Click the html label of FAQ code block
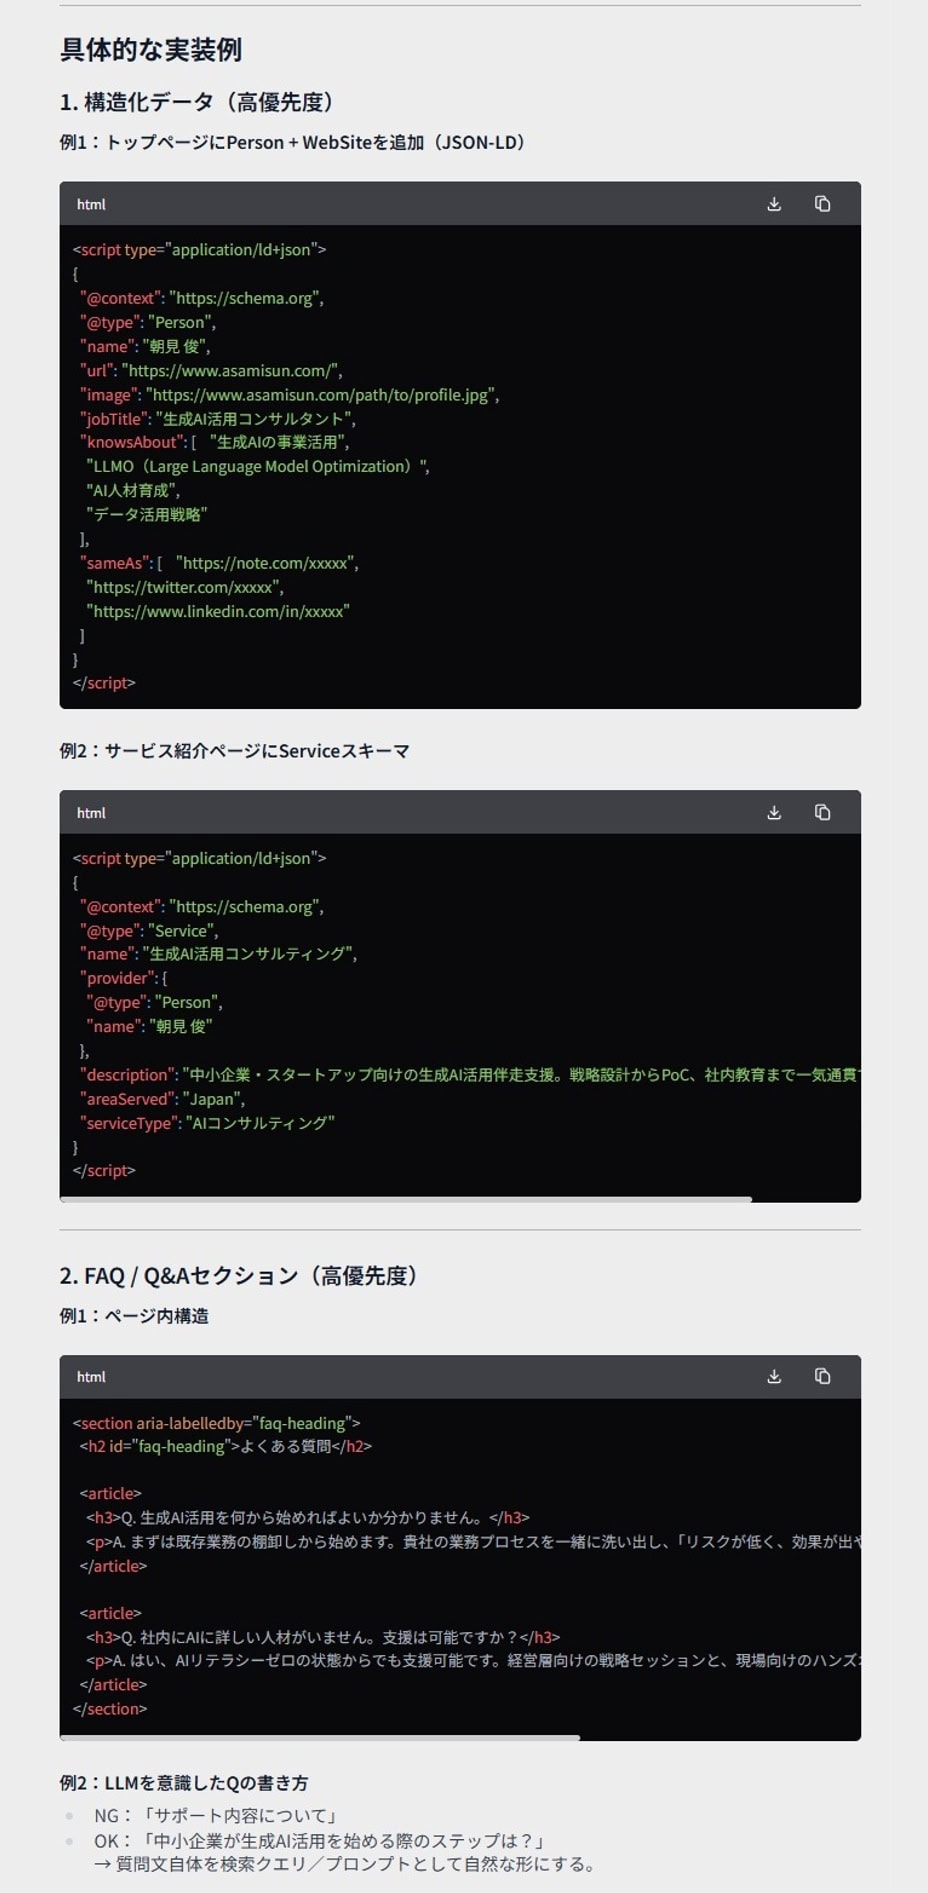The image size is (928, 1893). (x=91, y=1377)
